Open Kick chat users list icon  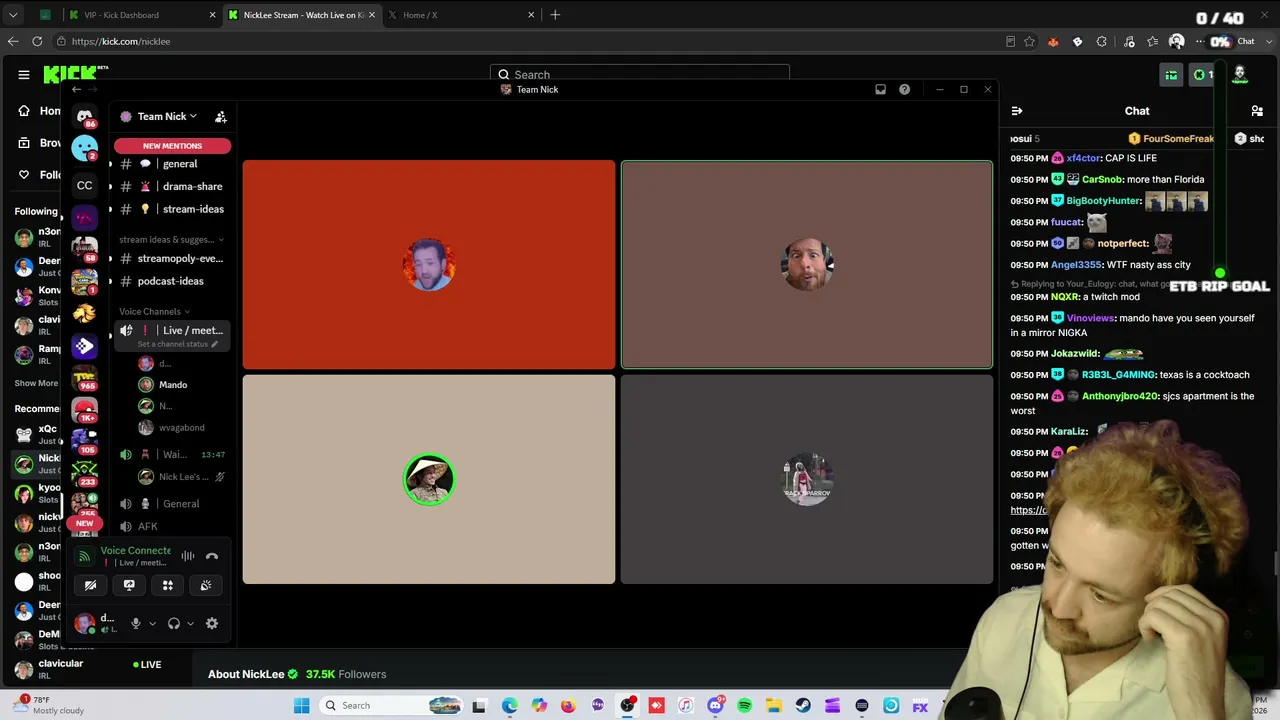point(1257,111)
